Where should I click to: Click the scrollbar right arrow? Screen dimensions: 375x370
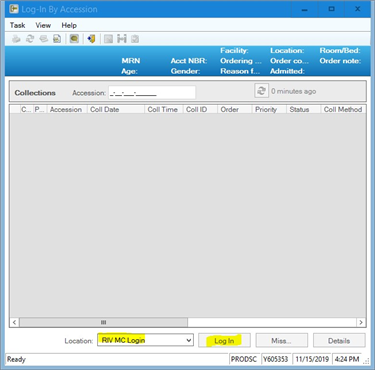pyautogui.click(x=361, y=322)
